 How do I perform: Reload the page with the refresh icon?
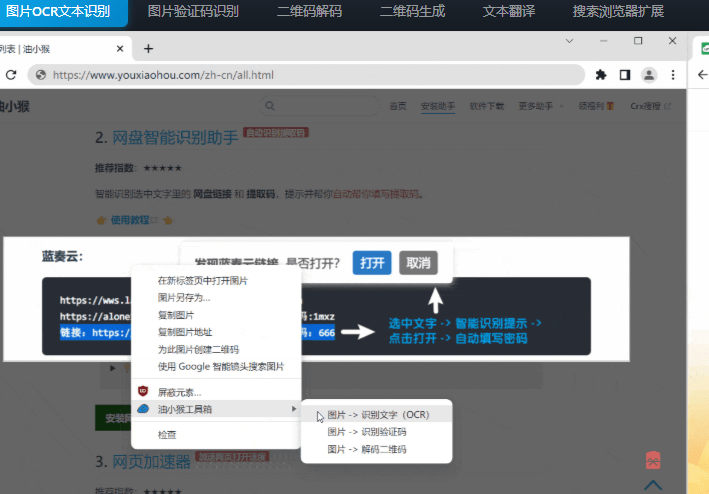pos(9,75)
